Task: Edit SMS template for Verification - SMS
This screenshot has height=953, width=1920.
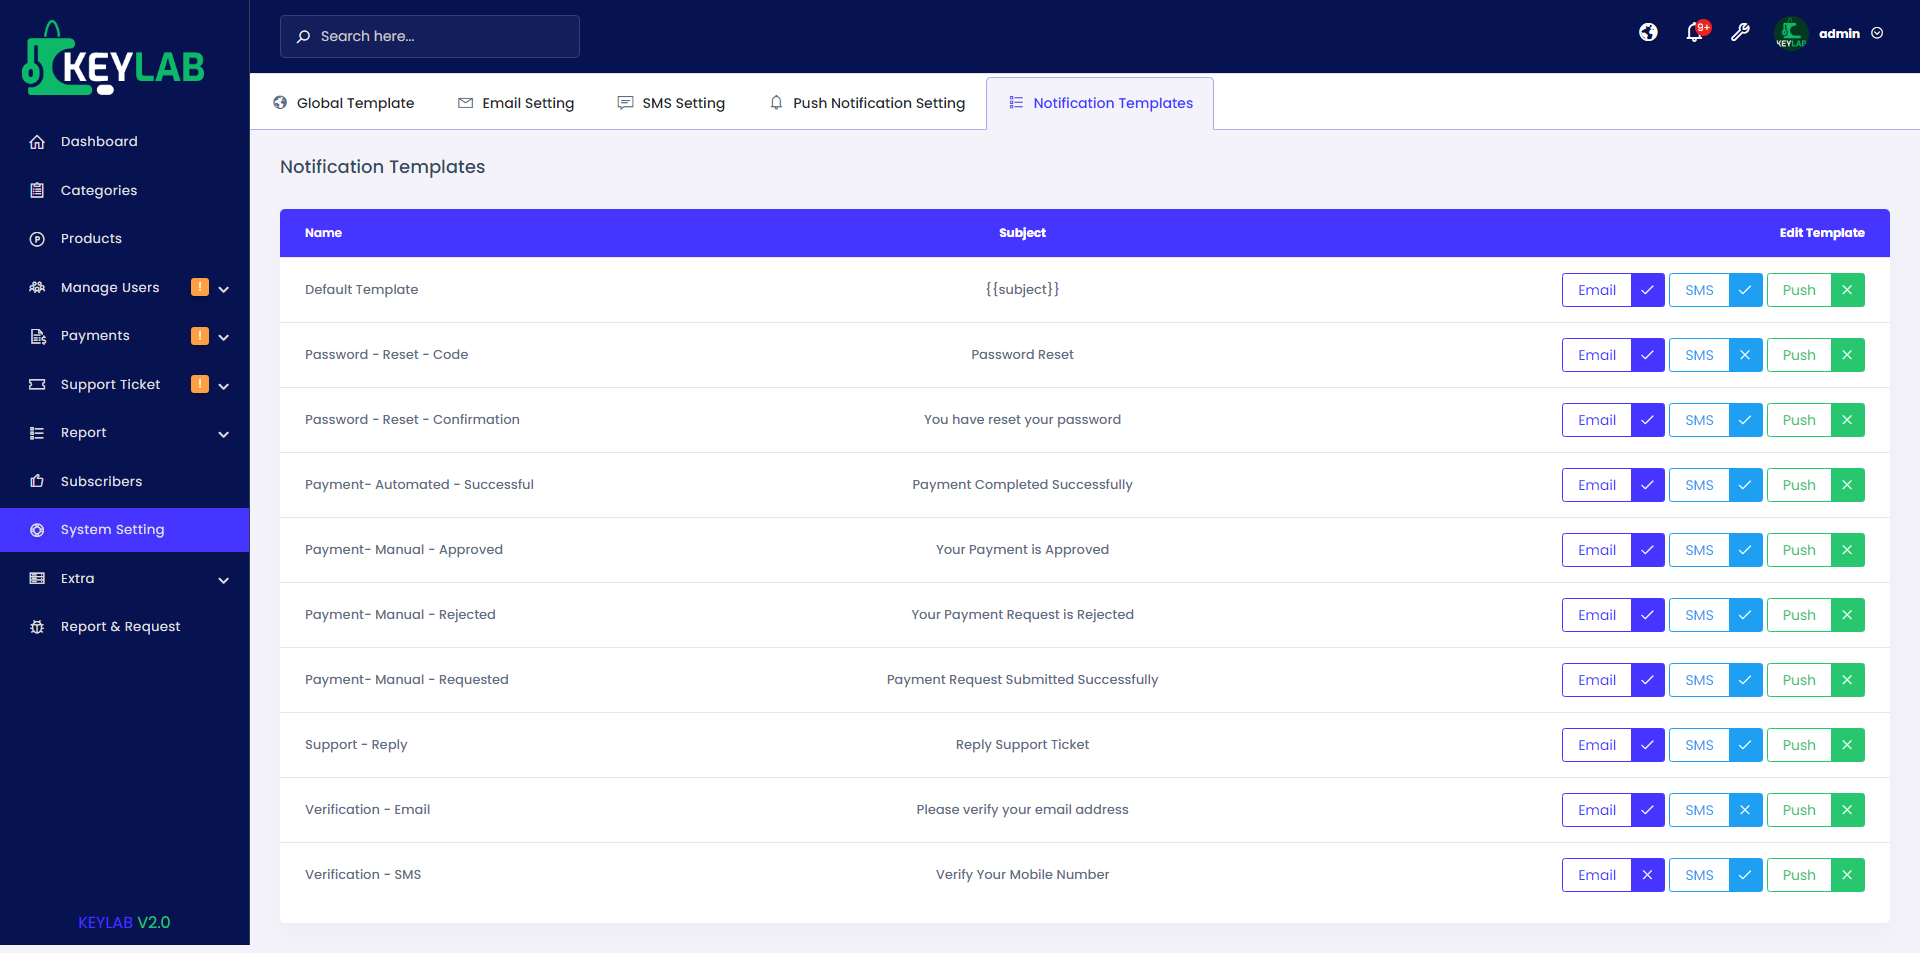Action: (x=1699, y=875)
